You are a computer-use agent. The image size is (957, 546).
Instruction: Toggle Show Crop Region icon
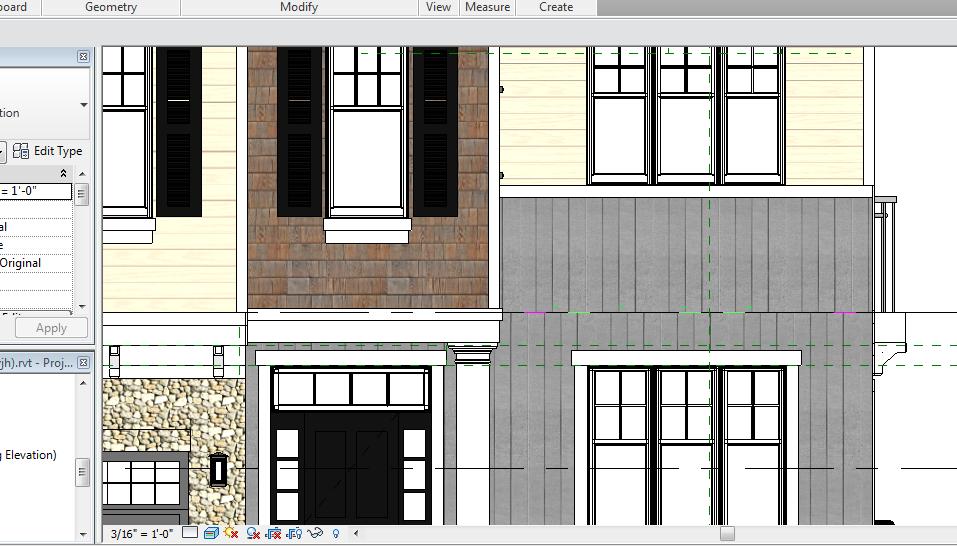point(294,533)
